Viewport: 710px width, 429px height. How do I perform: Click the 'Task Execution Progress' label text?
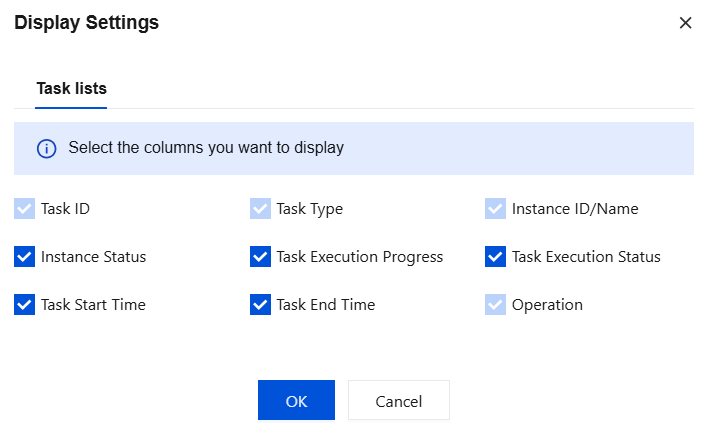click(360, 257)
